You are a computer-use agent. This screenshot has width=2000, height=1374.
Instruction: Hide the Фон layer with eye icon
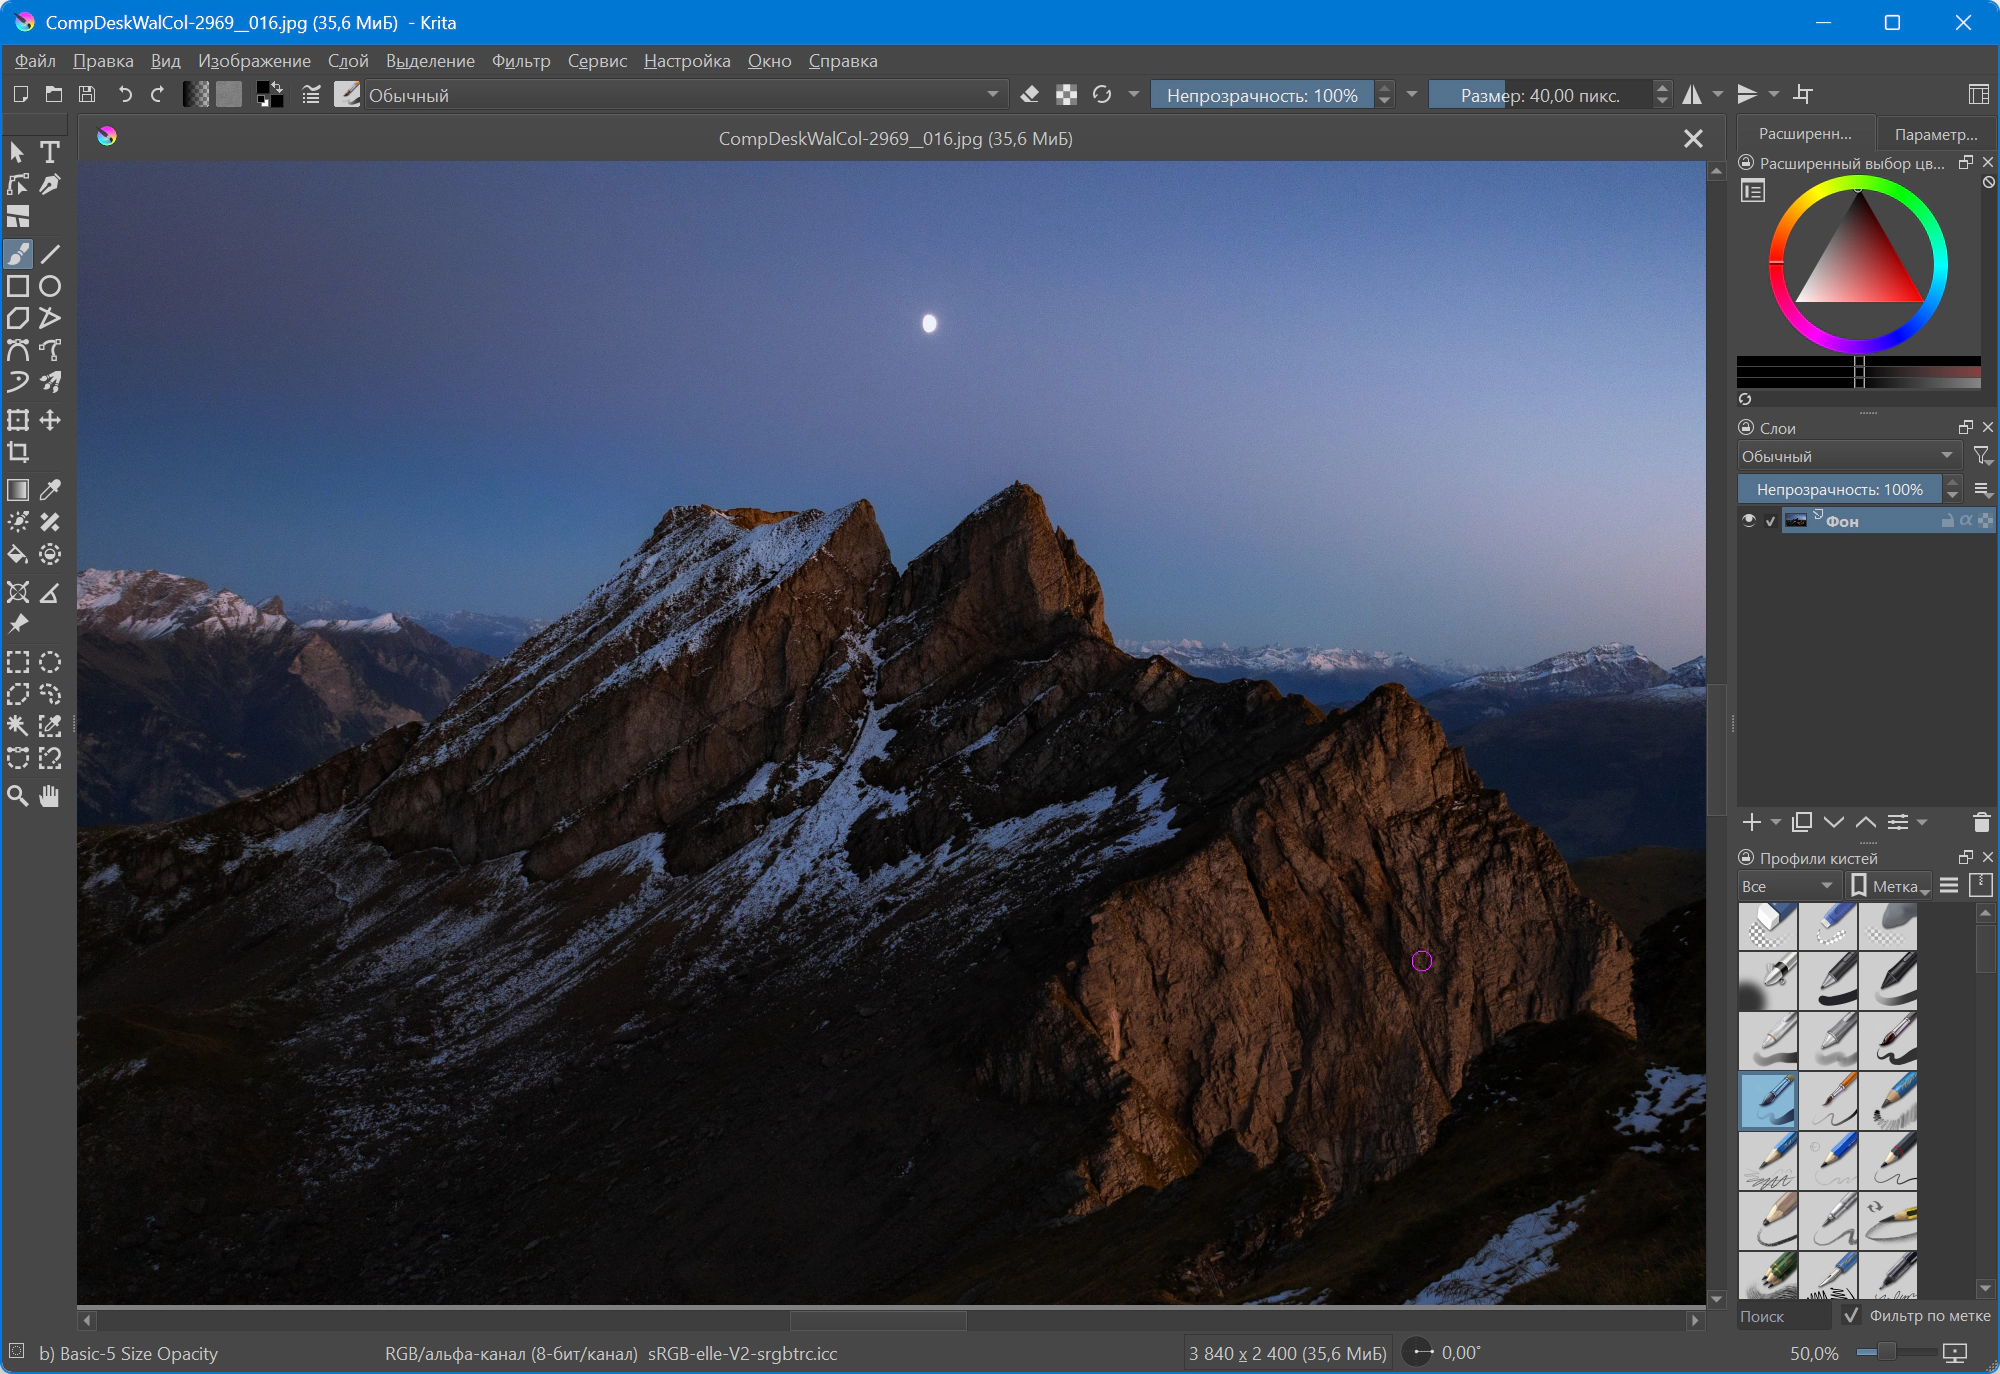(1749, 520)
